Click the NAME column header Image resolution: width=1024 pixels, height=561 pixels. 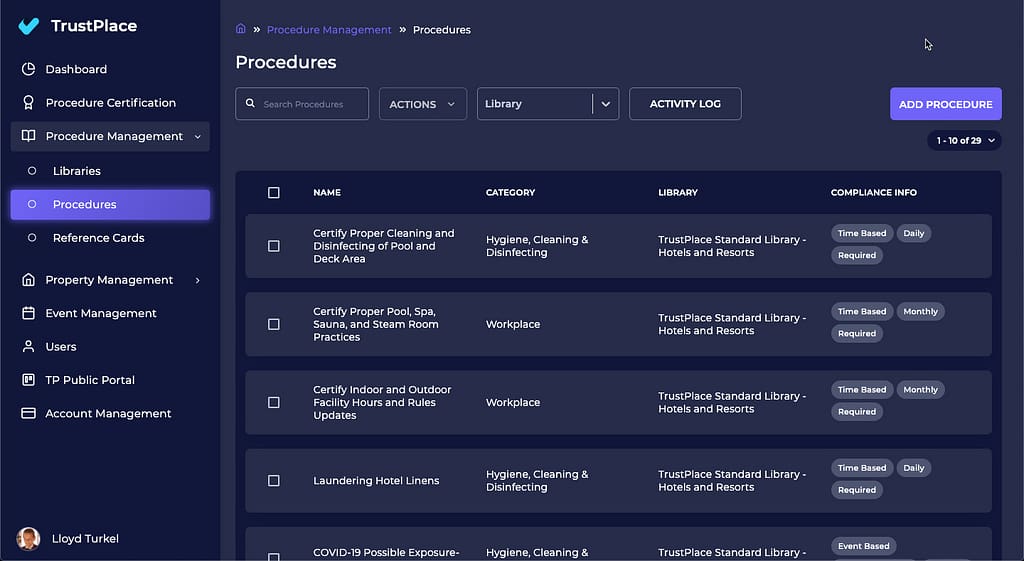coord(327,193)
